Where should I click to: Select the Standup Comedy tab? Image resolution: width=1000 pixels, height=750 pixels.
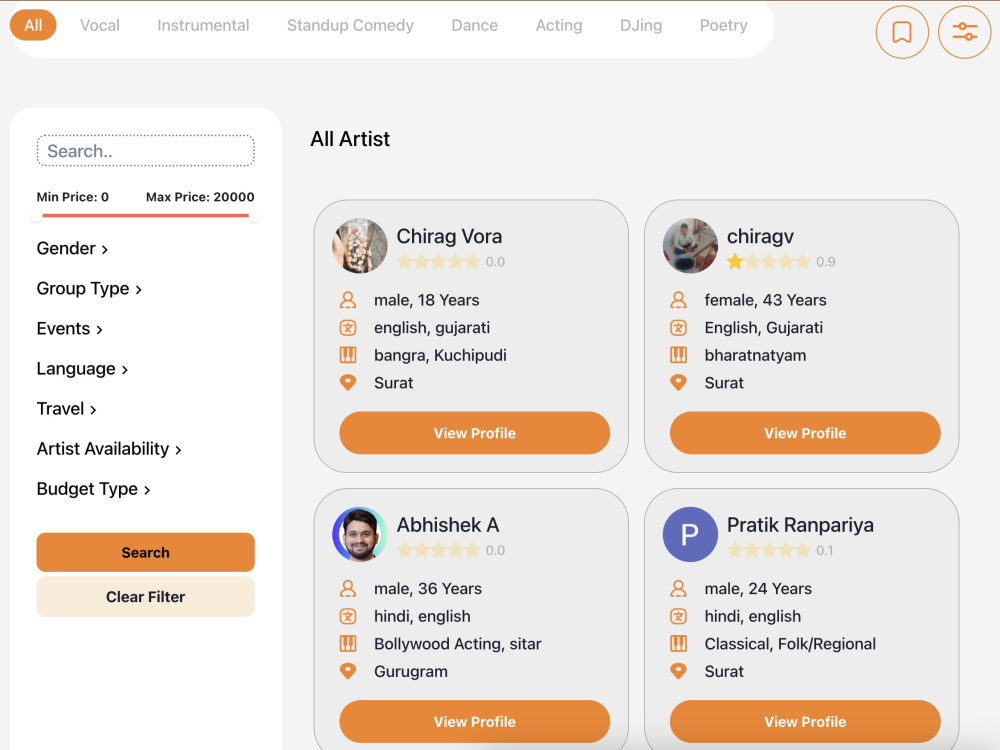point(350,26)
